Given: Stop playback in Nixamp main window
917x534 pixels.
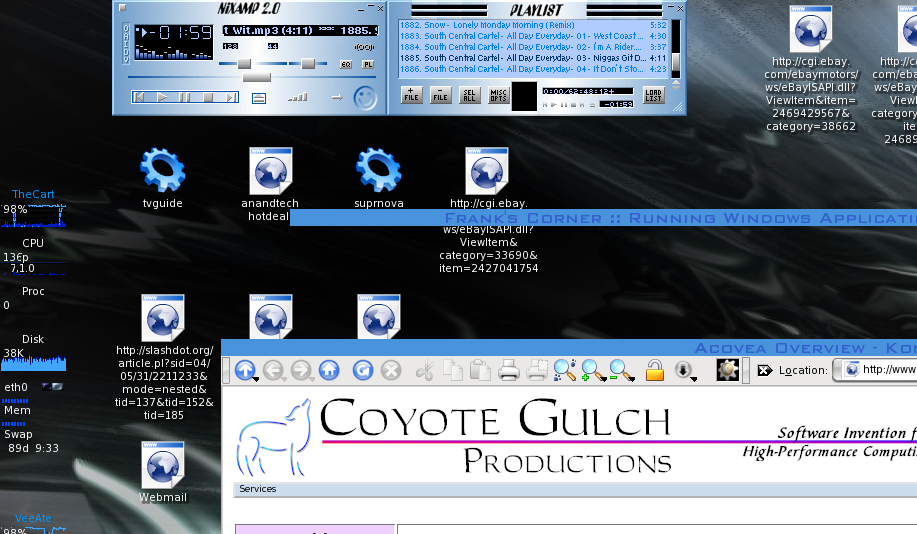Looking at the screenshot, I should pos(208,97).
